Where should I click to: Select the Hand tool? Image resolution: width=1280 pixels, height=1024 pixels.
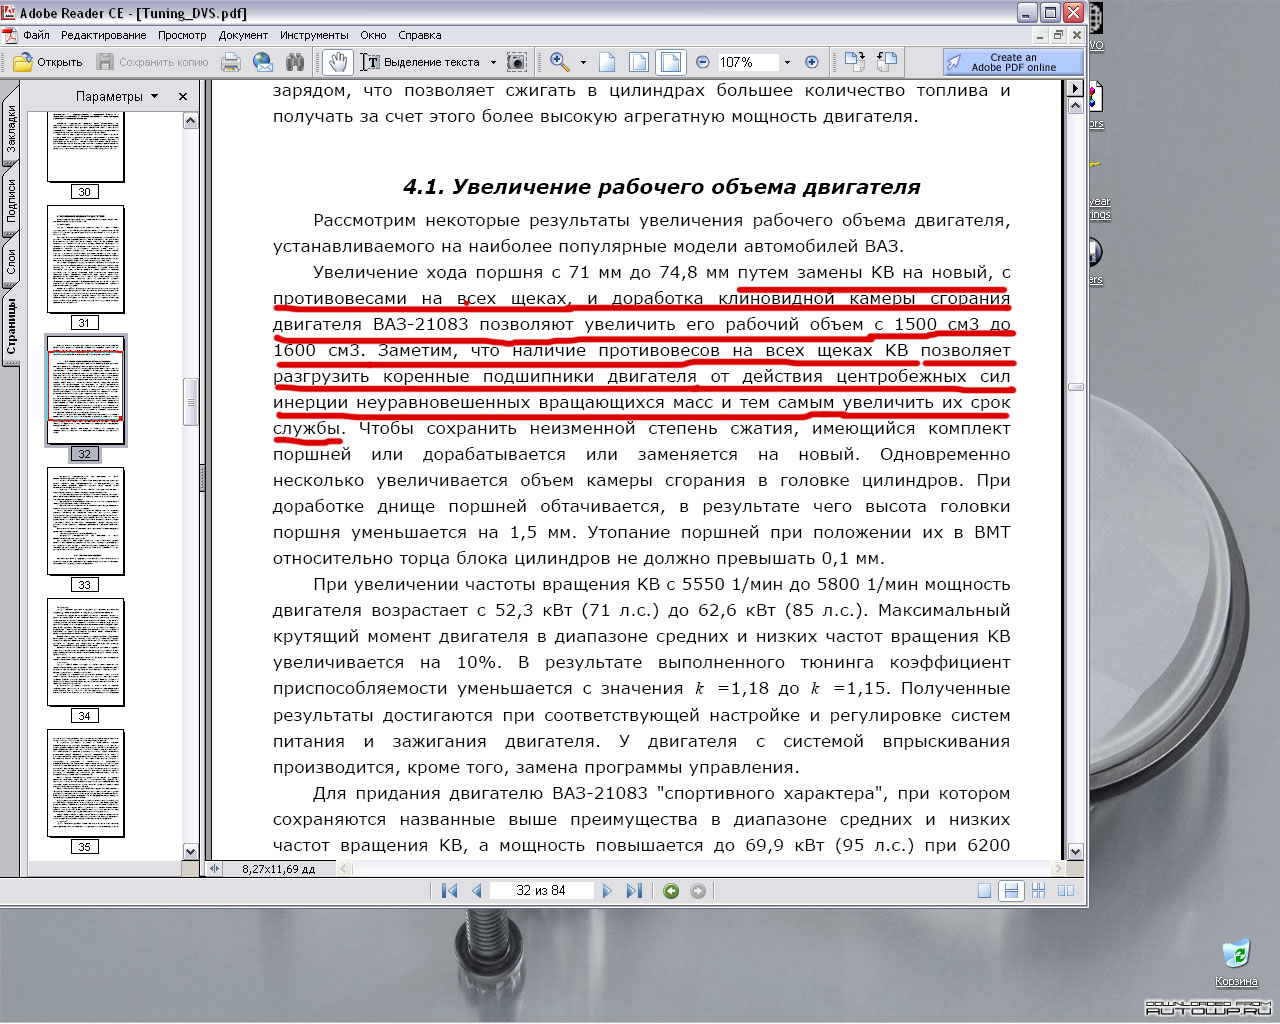pyautogui.click(x=339, y=62)
